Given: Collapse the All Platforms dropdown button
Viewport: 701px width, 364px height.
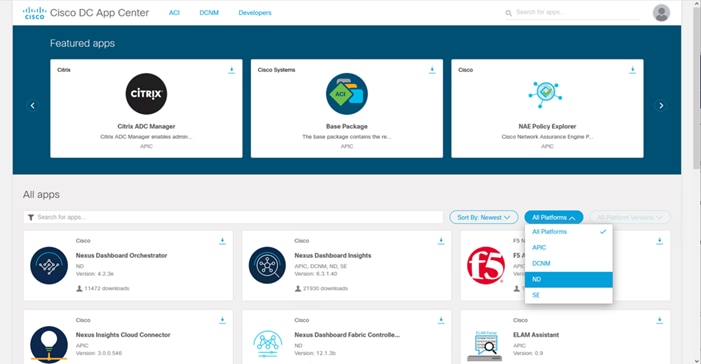Looking at the screenshot, I should (553, 217).
